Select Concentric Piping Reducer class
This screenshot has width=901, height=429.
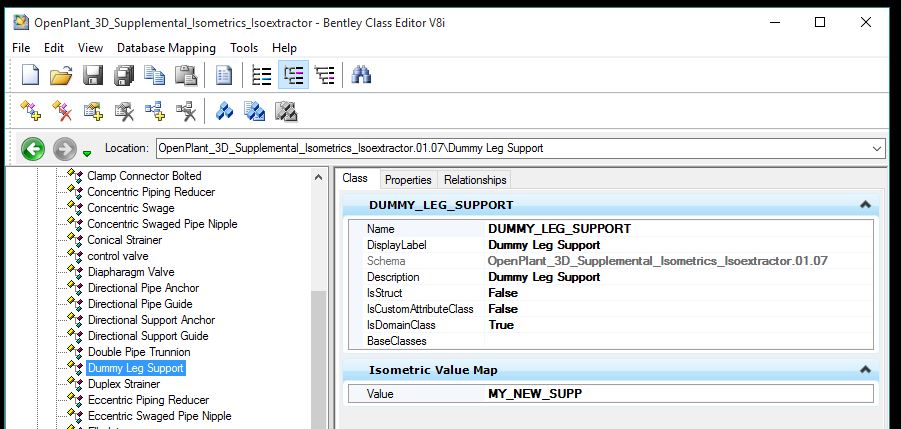coord(151,192)
